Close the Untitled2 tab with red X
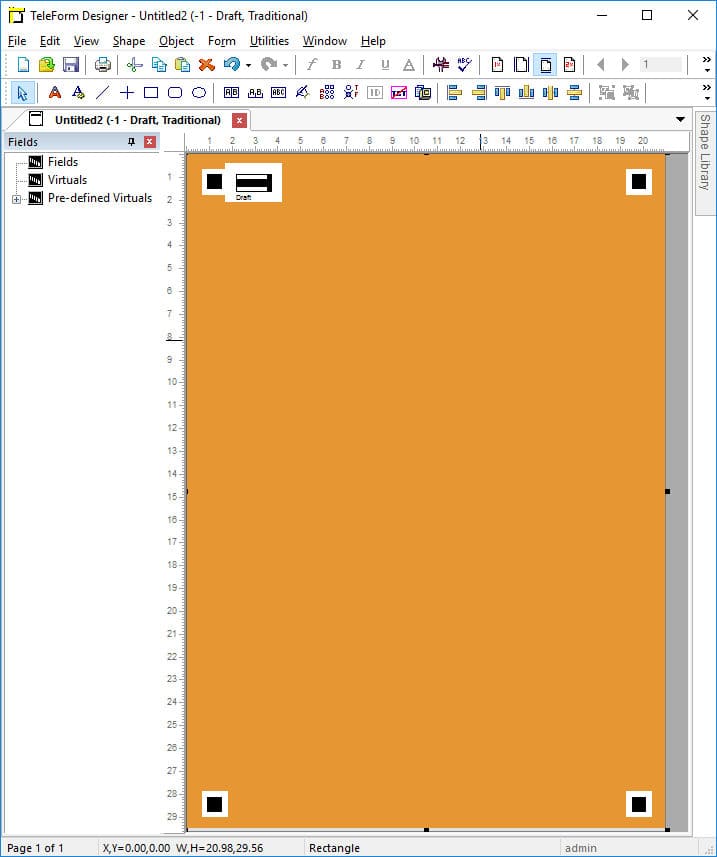717x857 pixels. [239, 120]
